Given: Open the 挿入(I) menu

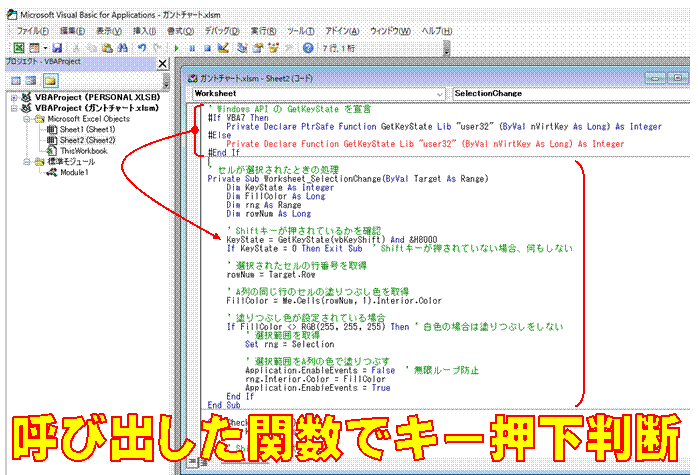Looking at the screenshot, I should tap(144, 31).
